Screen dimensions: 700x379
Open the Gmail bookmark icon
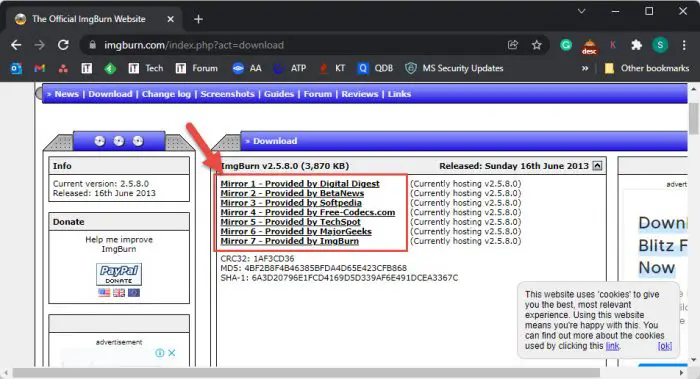tap(40, 68)
